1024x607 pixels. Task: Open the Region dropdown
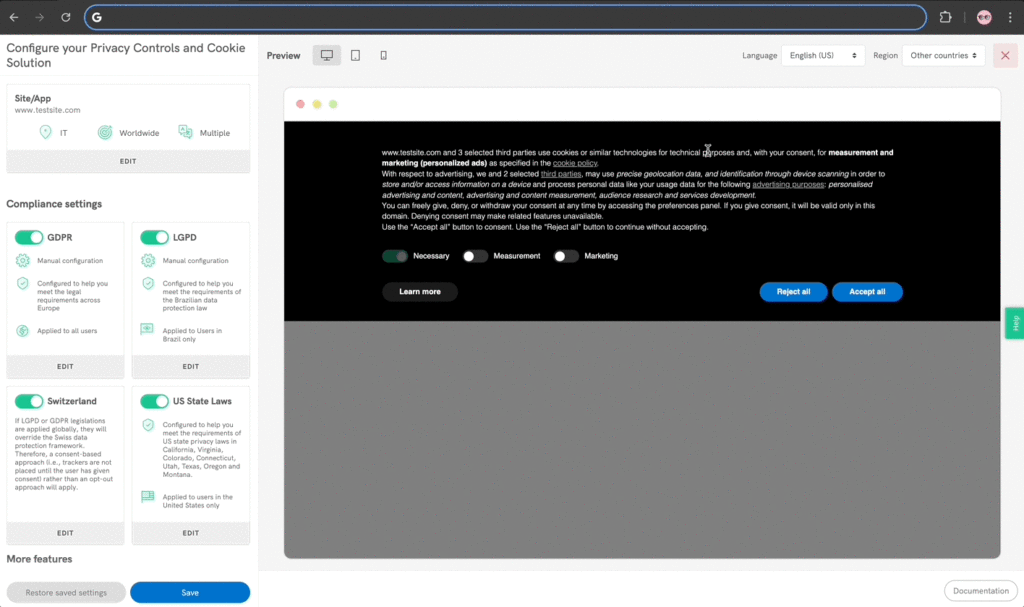tap(943, 56)
